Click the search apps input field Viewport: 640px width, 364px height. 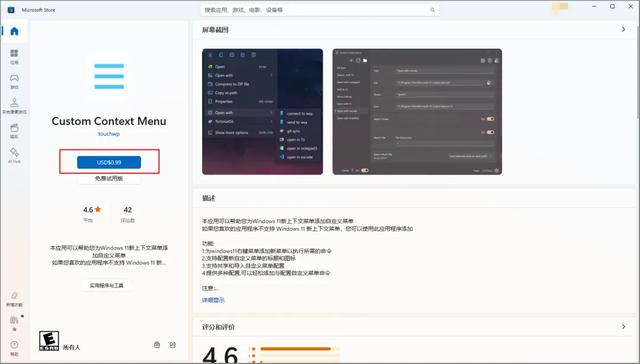click(320, 10)
